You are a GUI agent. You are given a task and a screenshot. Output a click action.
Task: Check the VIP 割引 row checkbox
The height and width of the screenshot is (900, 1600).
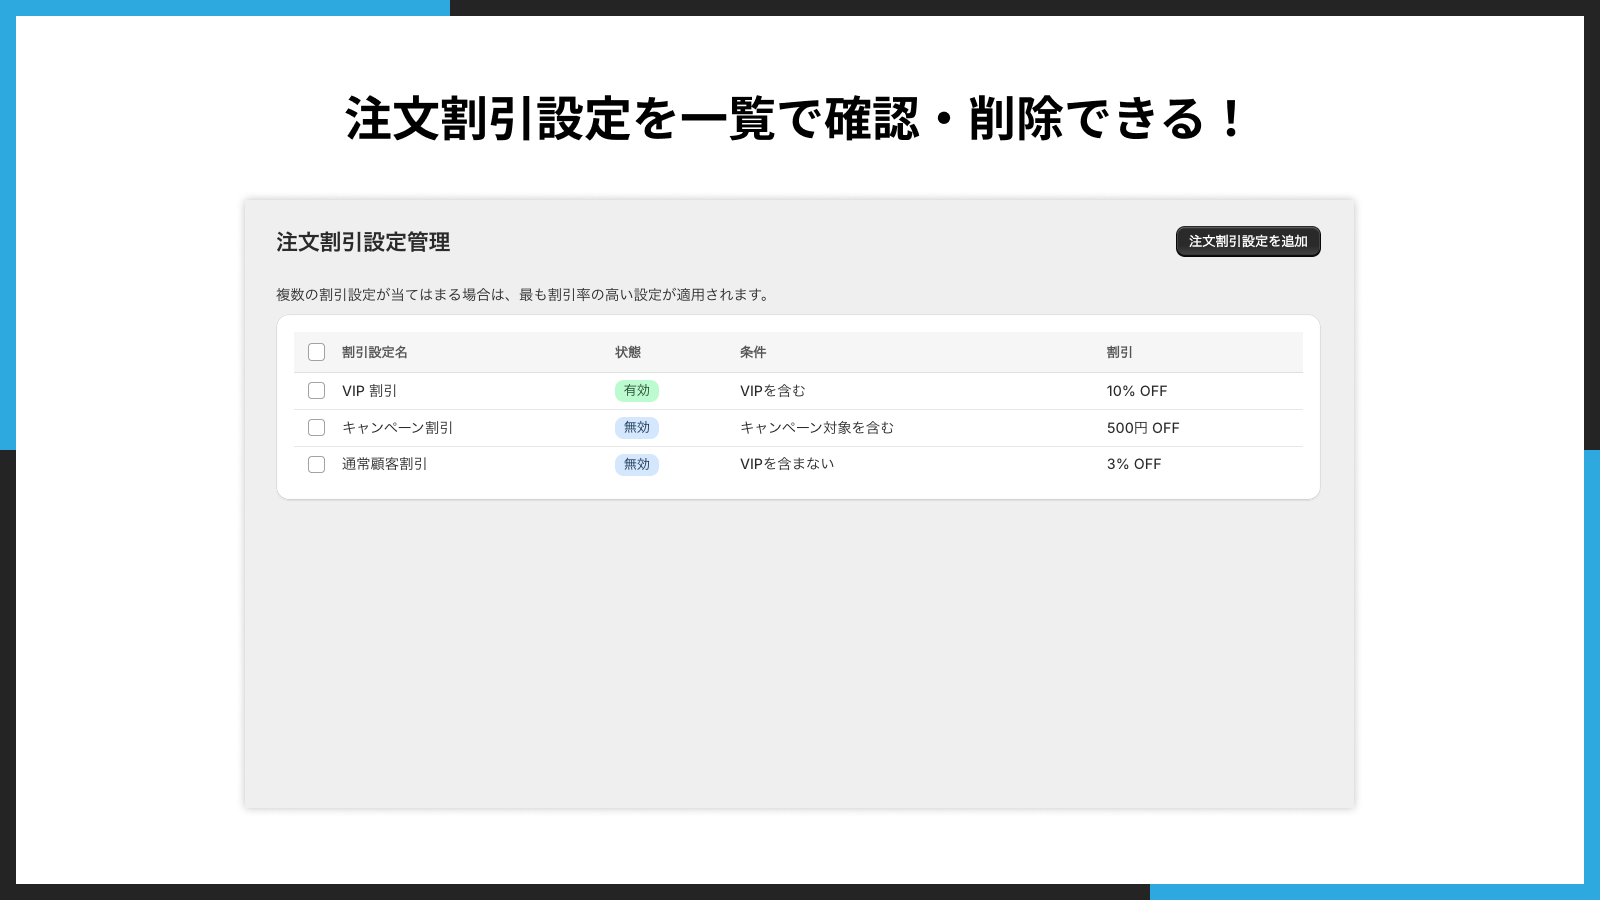(316, 391)
